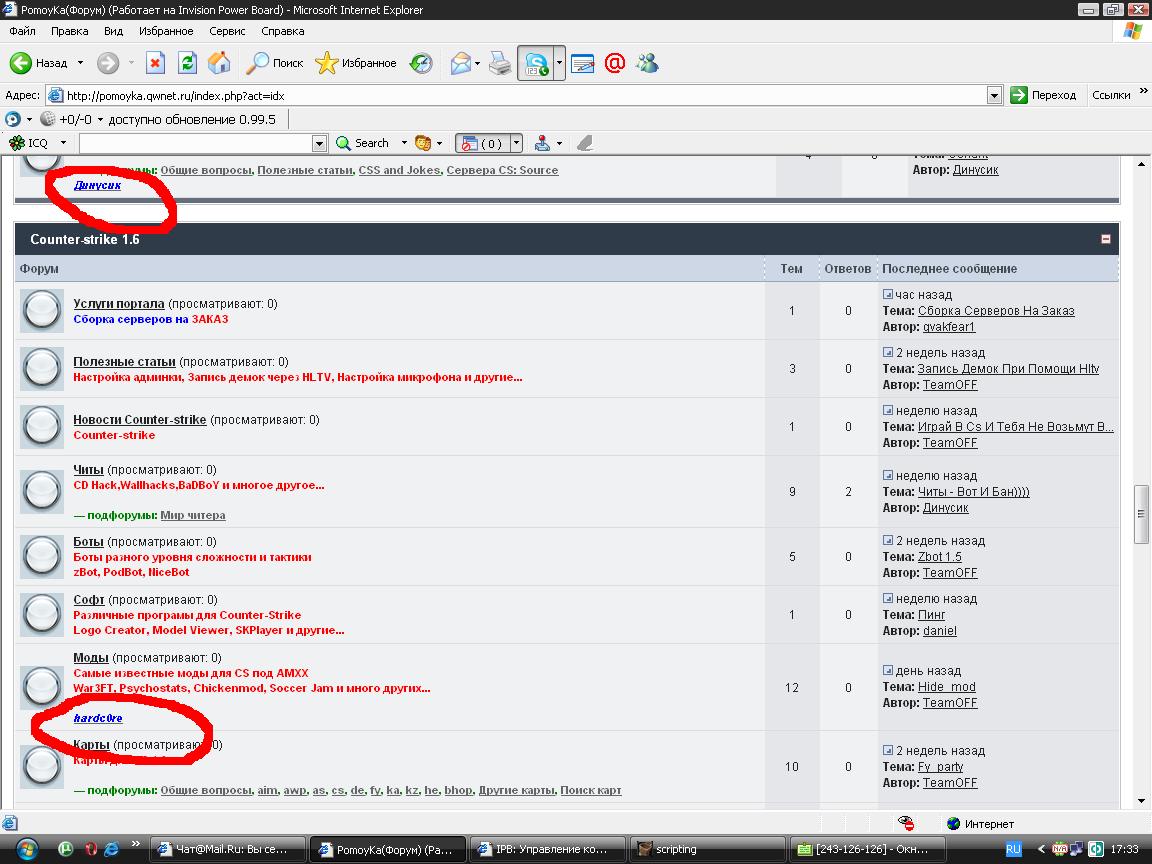Open the Сервис menu
Viewport: 1152px width, 864px height.
click(227, 31)
